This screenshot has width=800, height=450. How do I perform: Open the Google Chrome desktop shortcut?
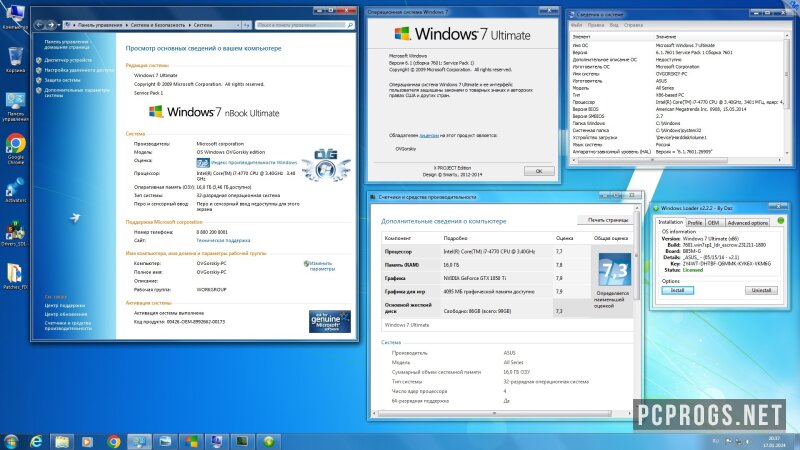(15, 149)
